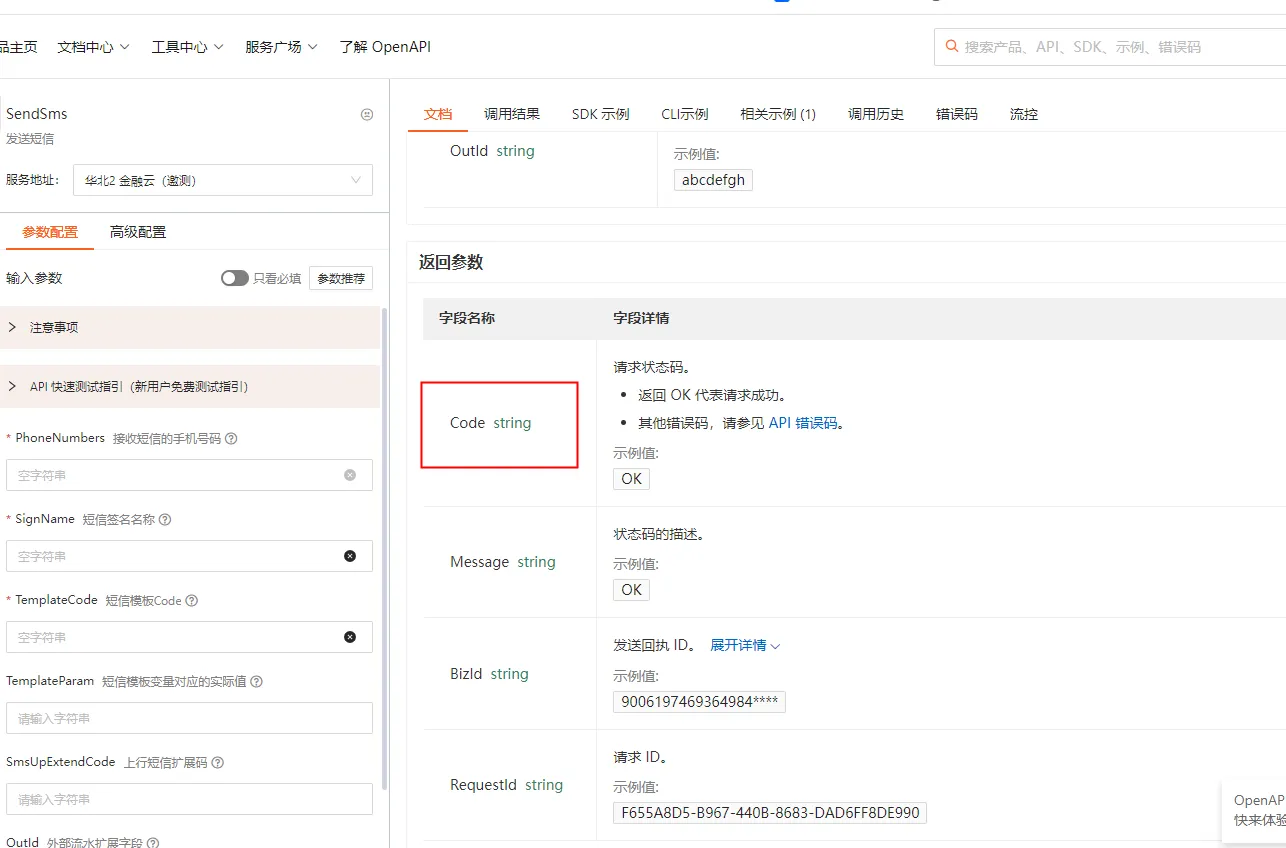Viewport: 1286px width, 848px height.
Task: Click the SignName input field
Action: click(x=189, y=556)
